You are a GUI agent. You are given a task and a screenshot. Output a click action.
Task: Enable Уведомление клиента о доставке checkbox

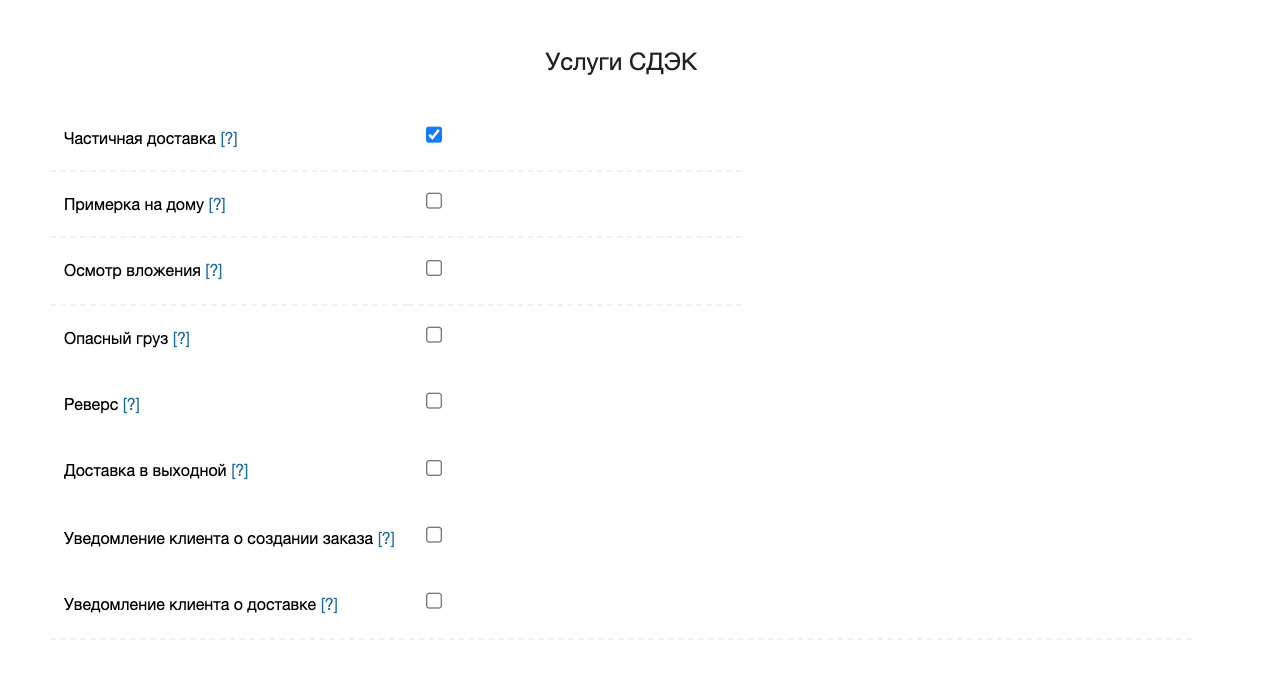click(433, 601)
